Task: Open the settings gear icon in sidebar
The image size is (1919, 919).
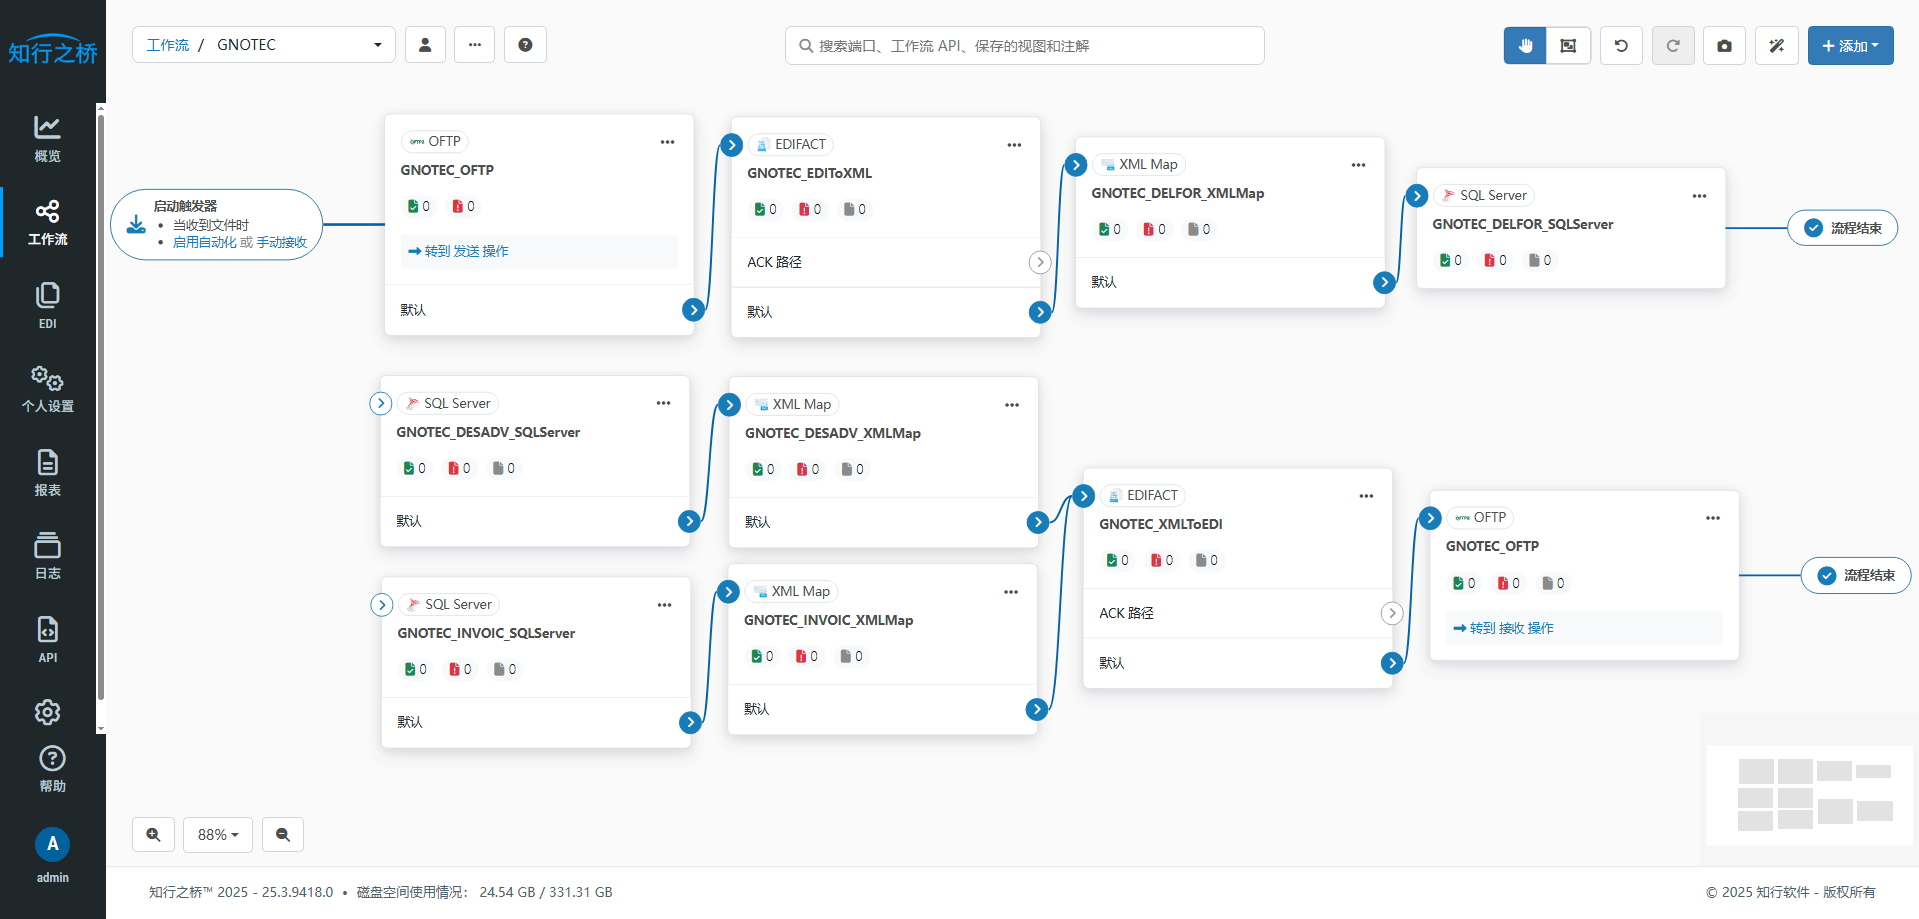Action: [47, 712]
